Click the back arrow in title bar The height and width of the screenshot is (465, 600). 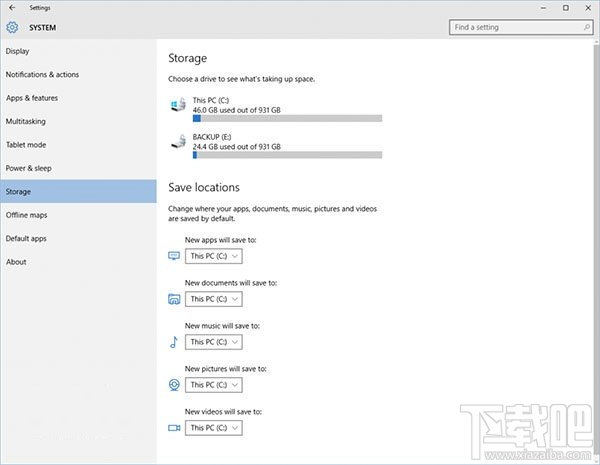pyautogui.click(x=12, y=7)
